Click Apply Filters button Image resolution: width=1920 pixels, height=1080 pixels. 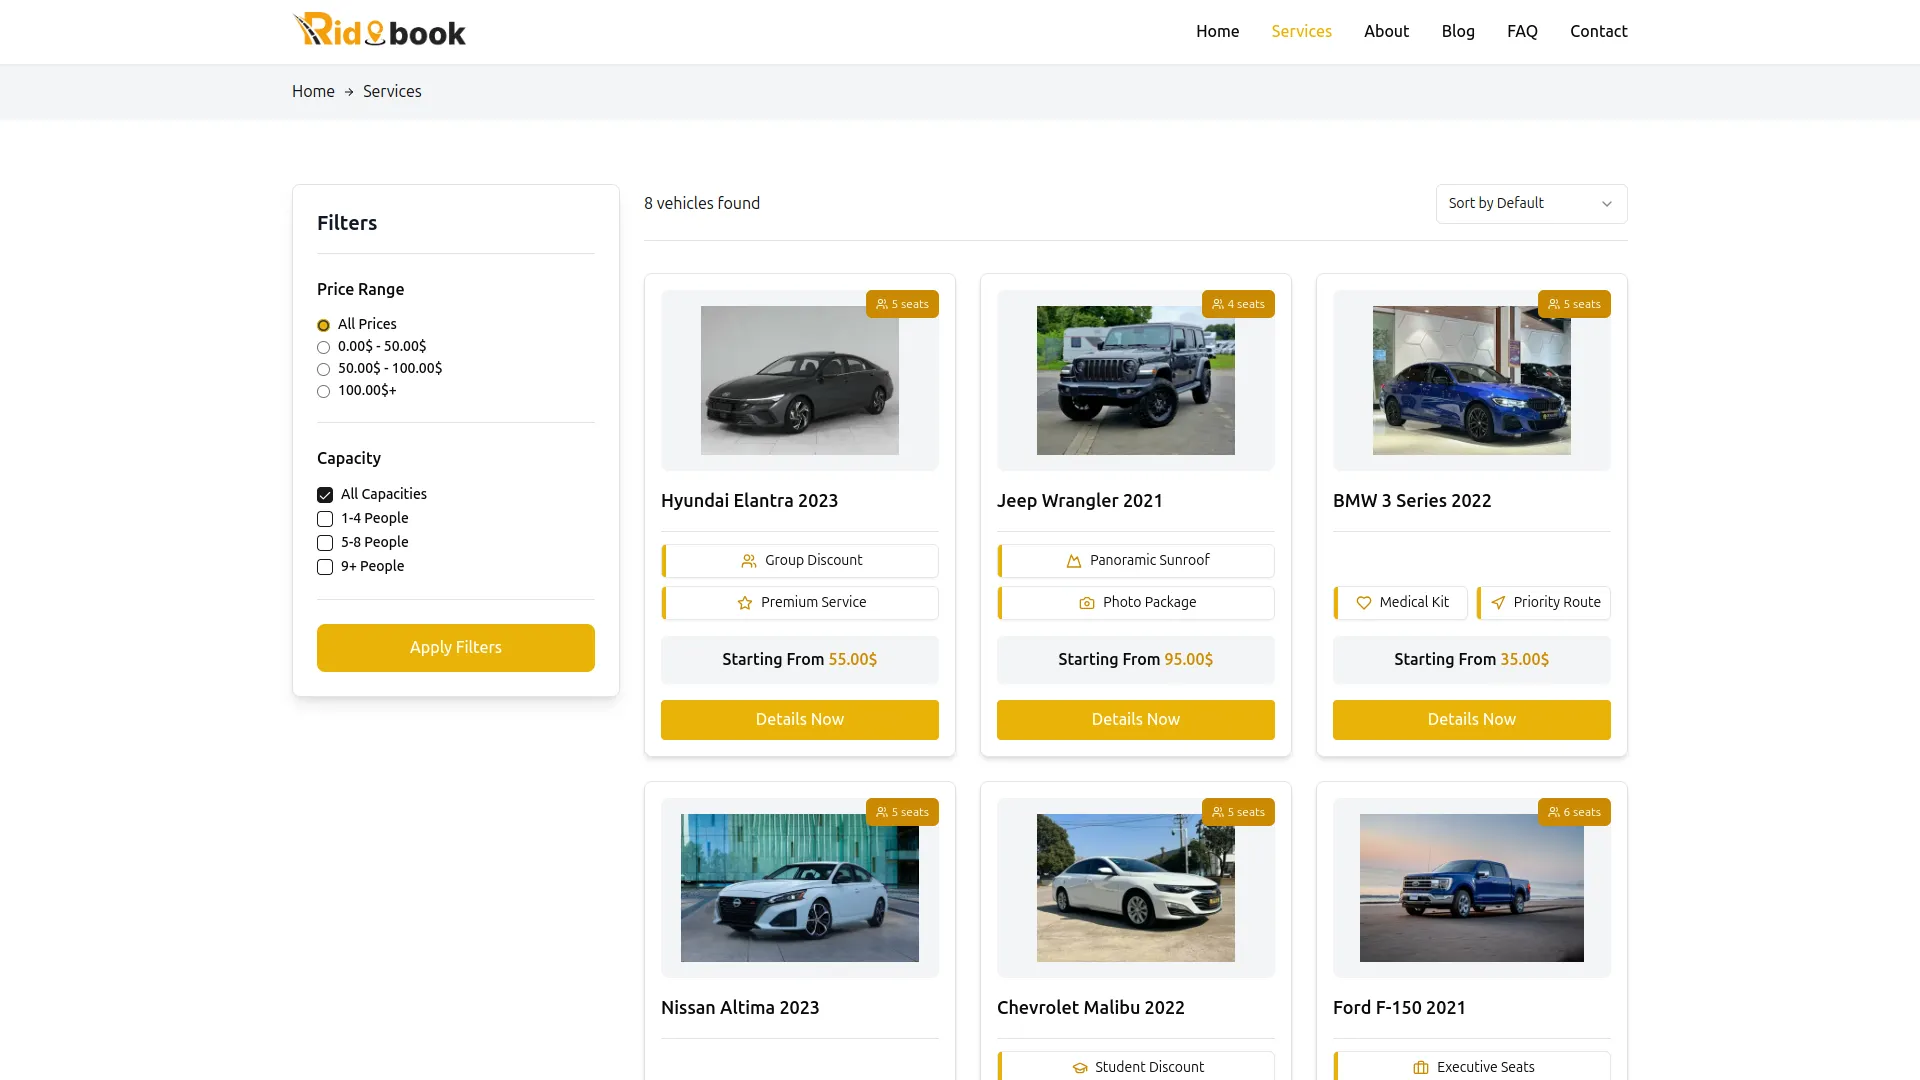tap(455, 647)
